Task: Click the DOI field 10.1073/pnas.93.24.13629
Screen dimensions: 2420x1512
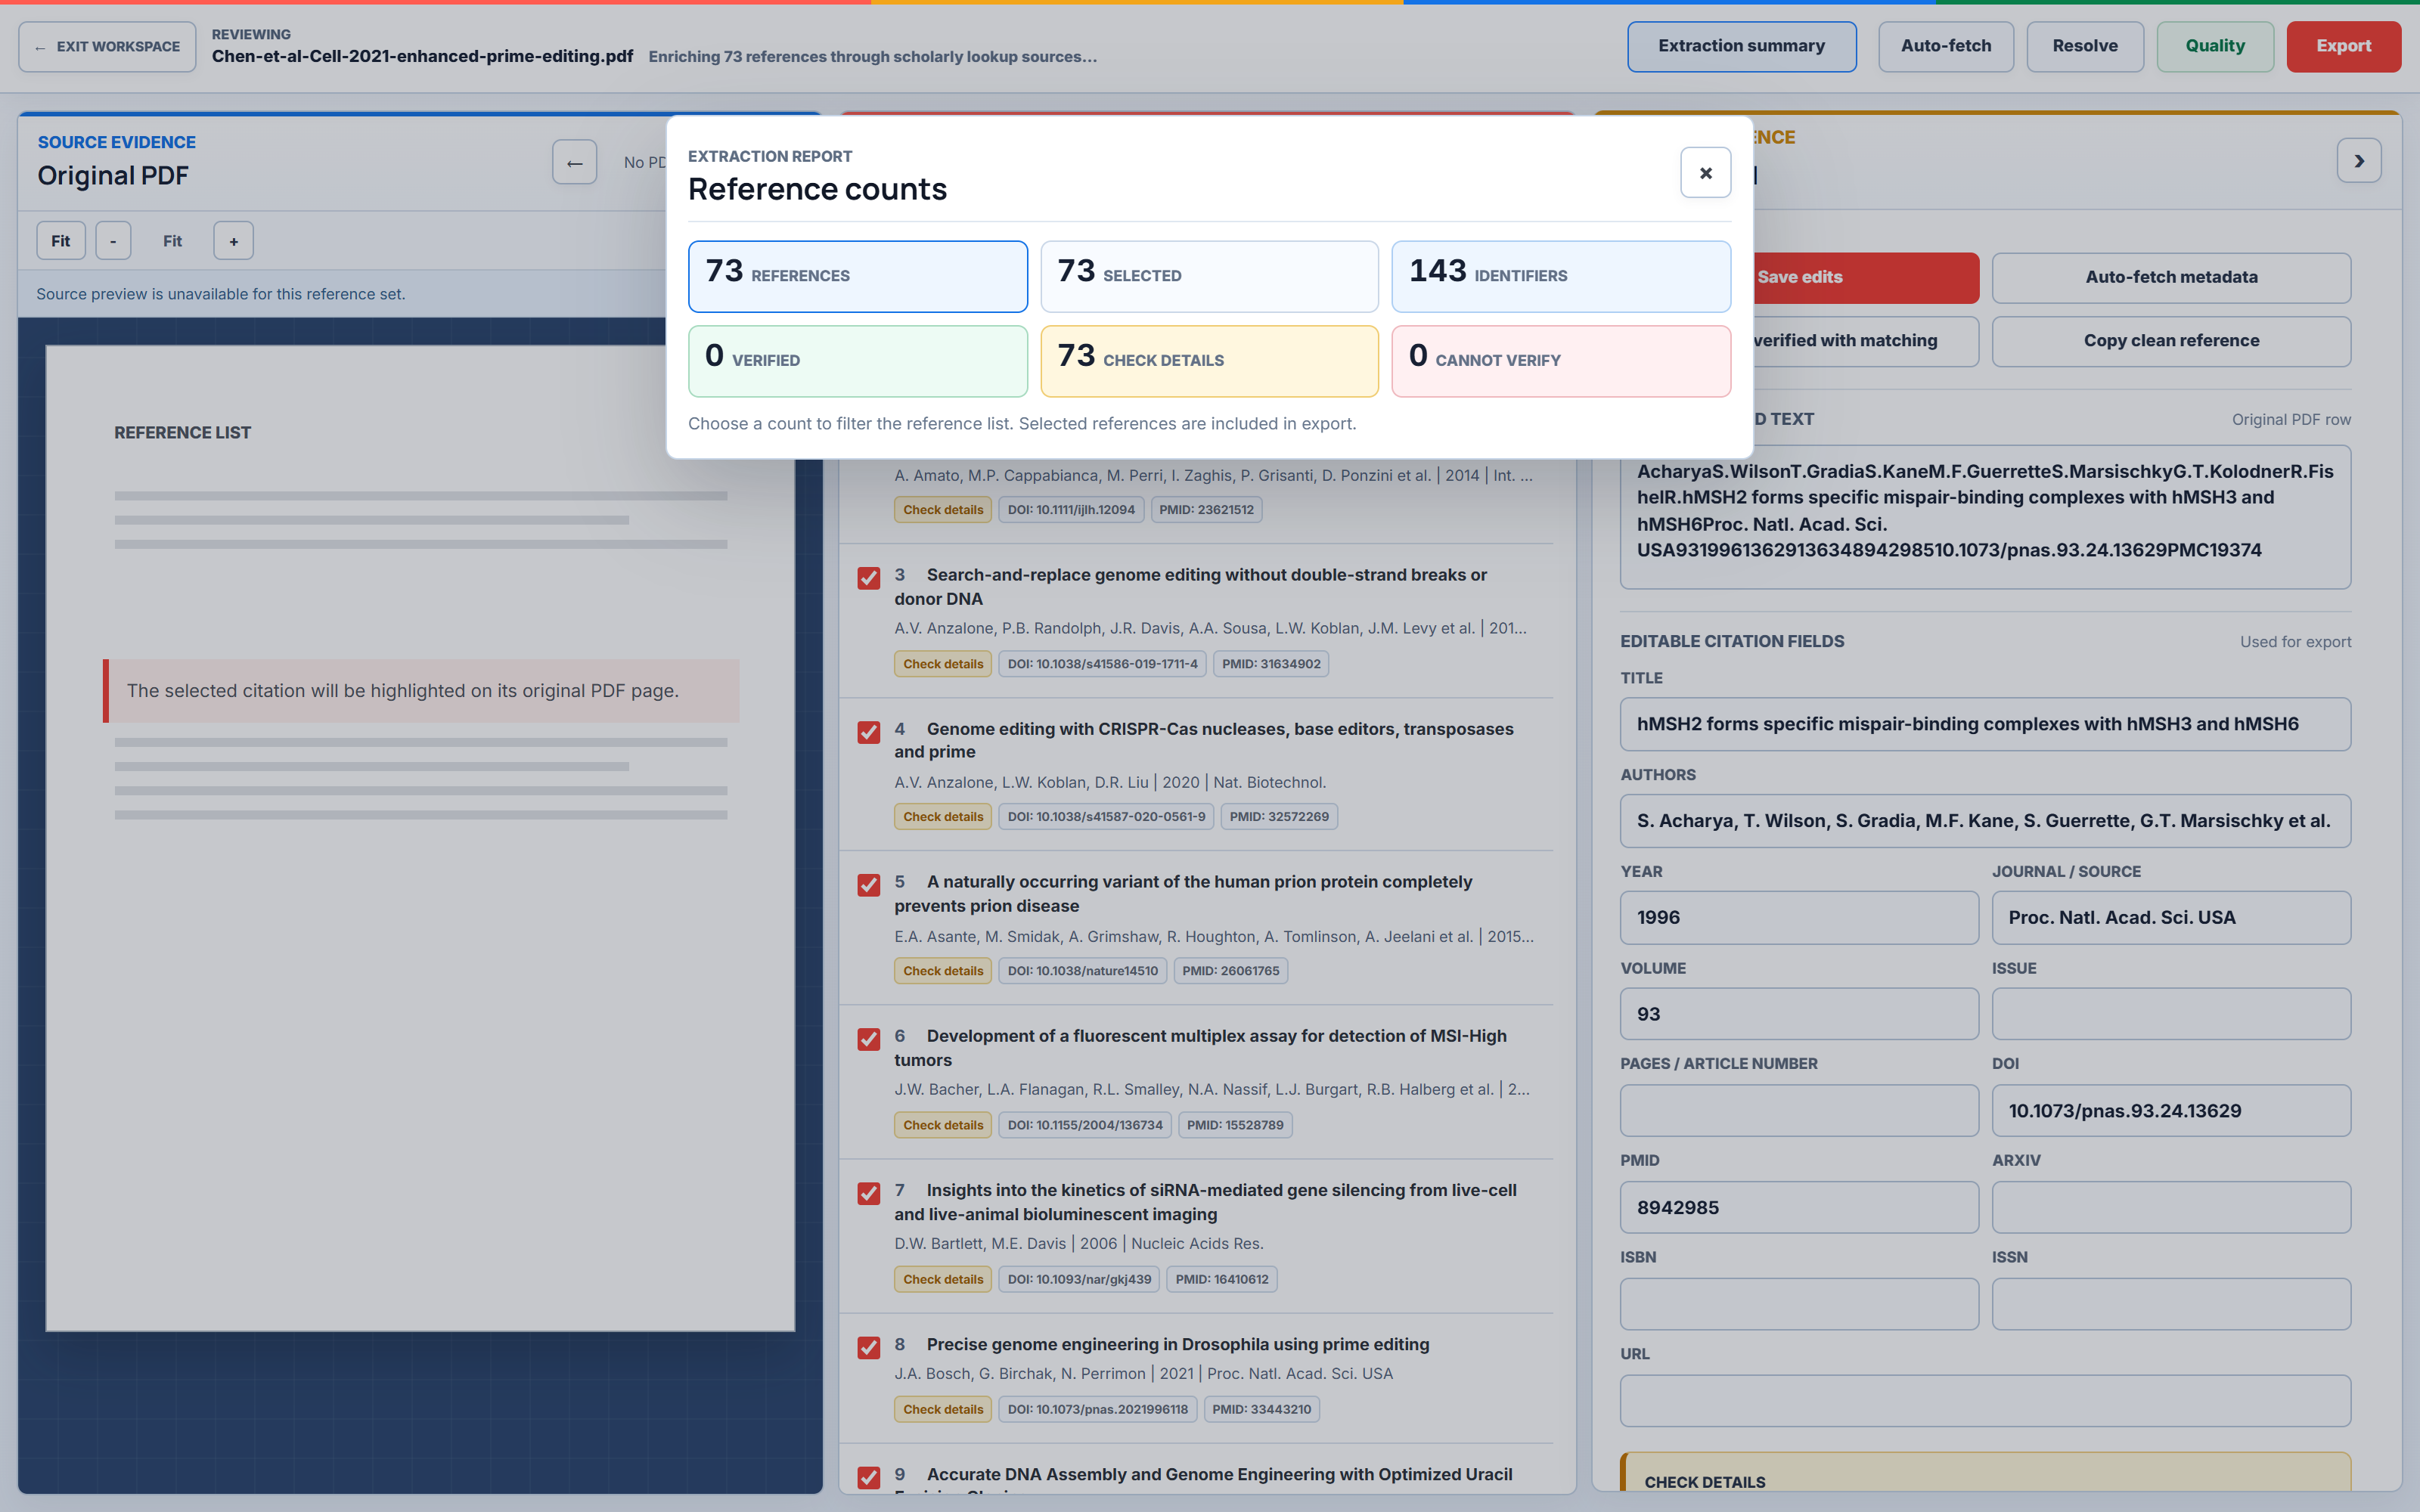Action: (2171, 1111)
